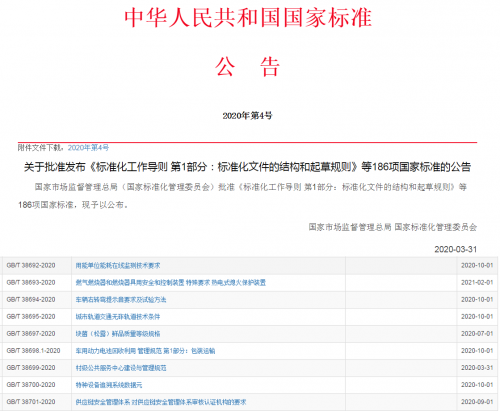Open the standard title link for GB/T 38694-2020
The height and width of the screenshot is (411, 500).
point(121,300)
